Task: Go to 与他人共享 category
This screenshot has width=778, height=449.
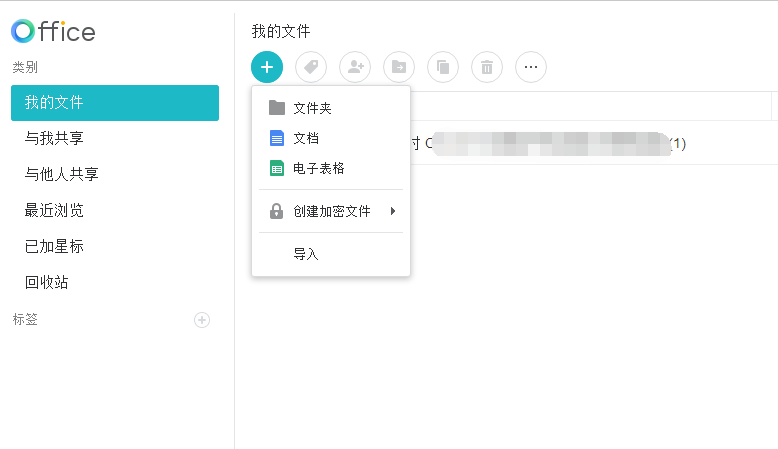Action: pos(61,174)
